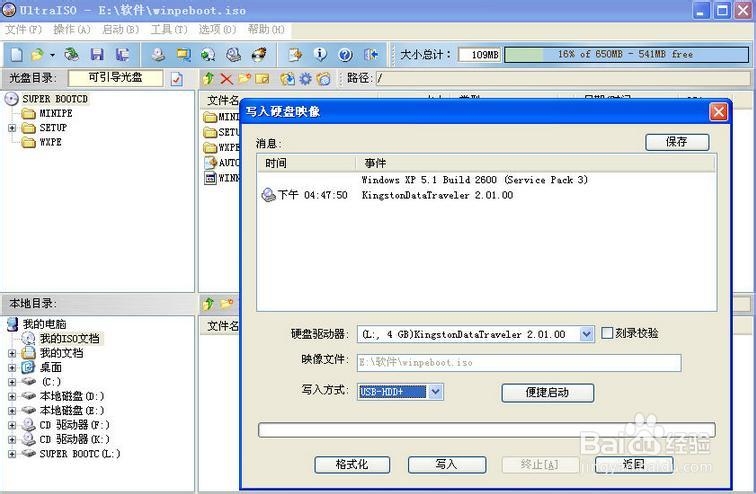Save the image with floppy disk icon
This screenshot has height=494, width=756.
tap(97, 54)
